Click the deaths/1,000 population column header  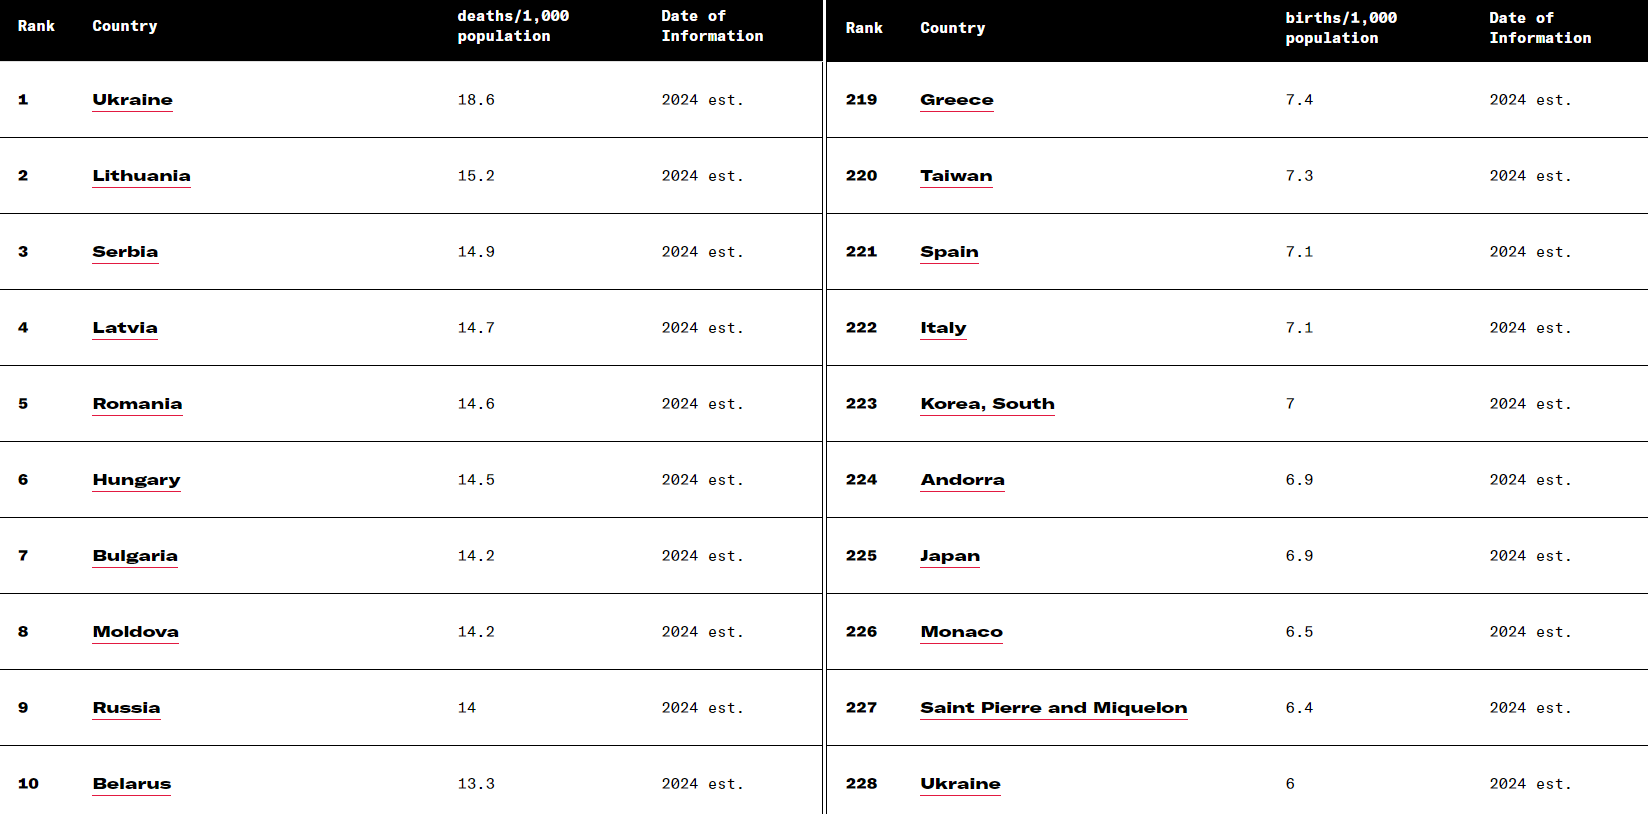[x=513, y=26]
